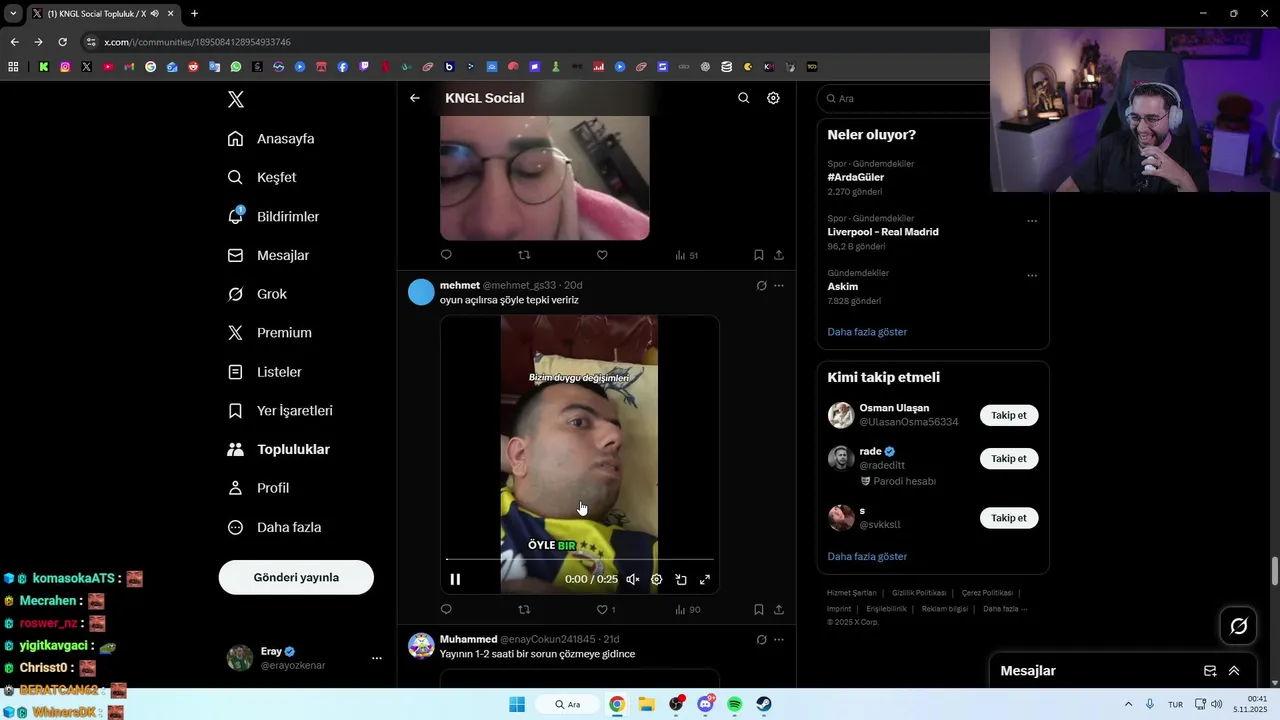This screenshot has height=720, width=1280.
Task: Open more options for Askim trend
Action: (1032, 276)
